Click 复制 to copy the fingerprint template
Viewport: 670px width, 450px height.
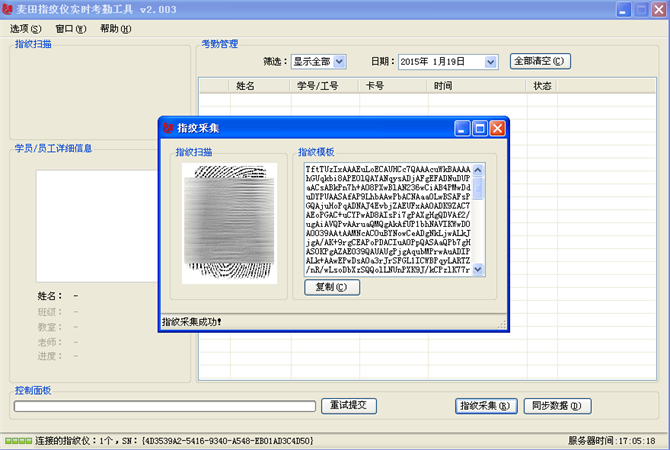(331, 288)
